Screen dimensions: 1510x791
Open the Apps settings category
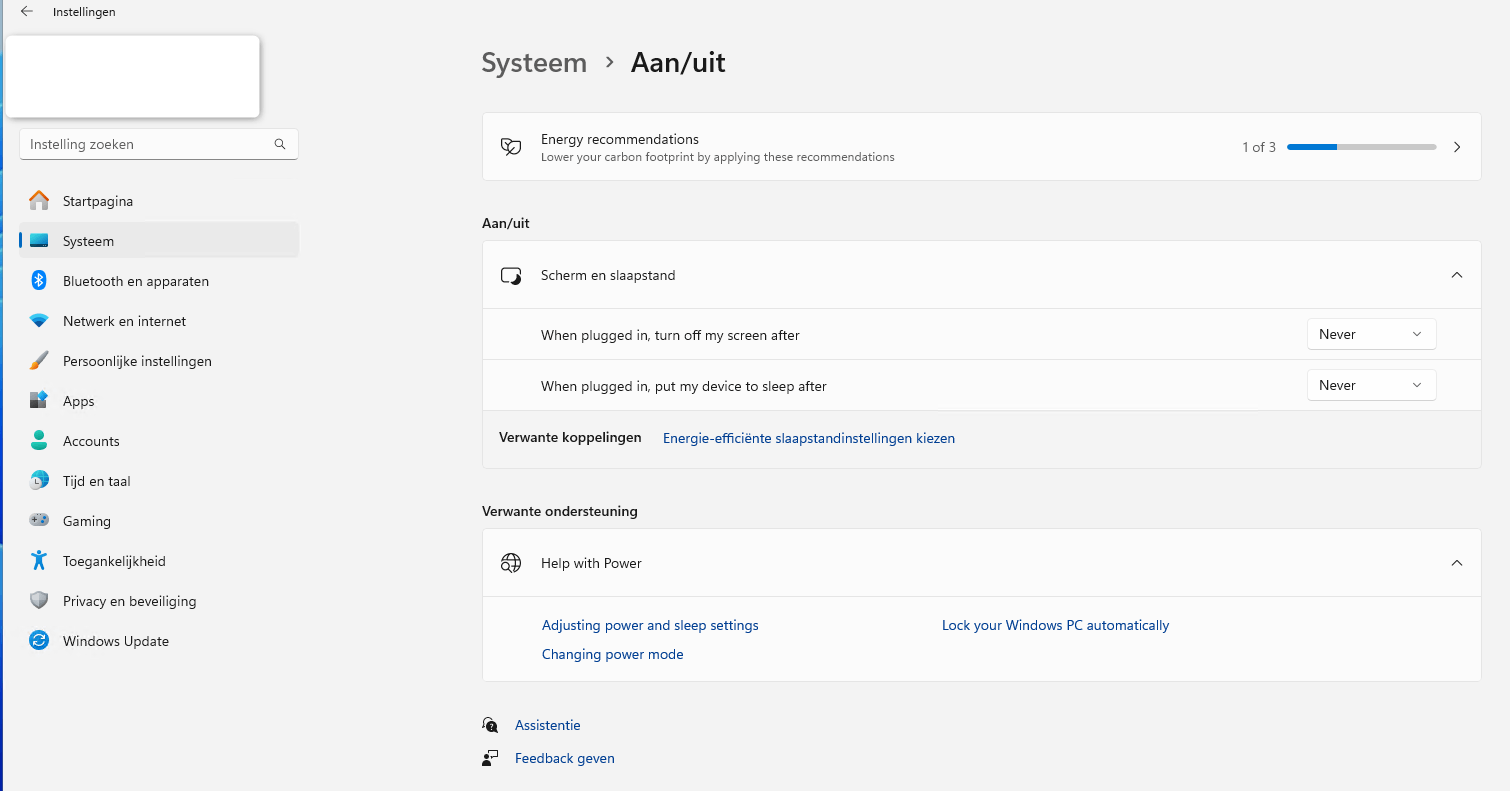(x=79, y=401)
